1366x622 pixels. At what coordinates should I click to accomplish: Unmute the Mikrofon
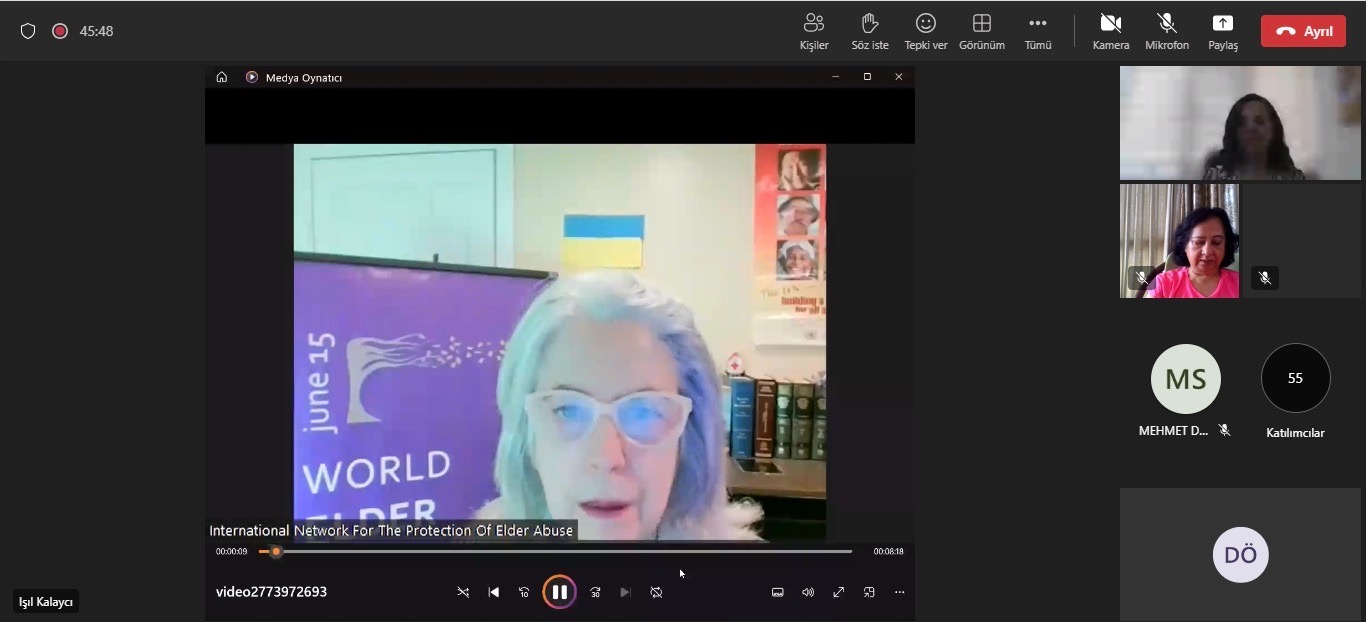pos(1166,31)
